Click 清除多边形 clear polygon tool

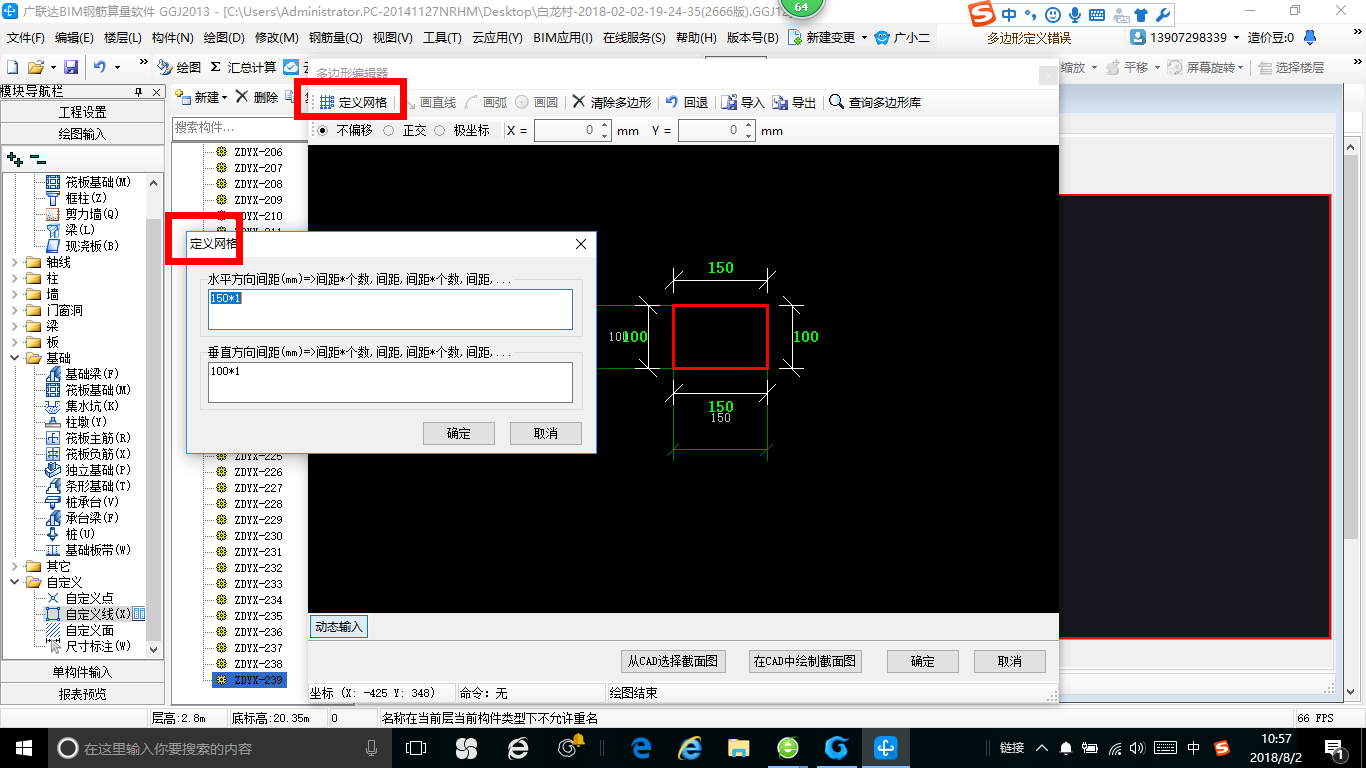611,102
